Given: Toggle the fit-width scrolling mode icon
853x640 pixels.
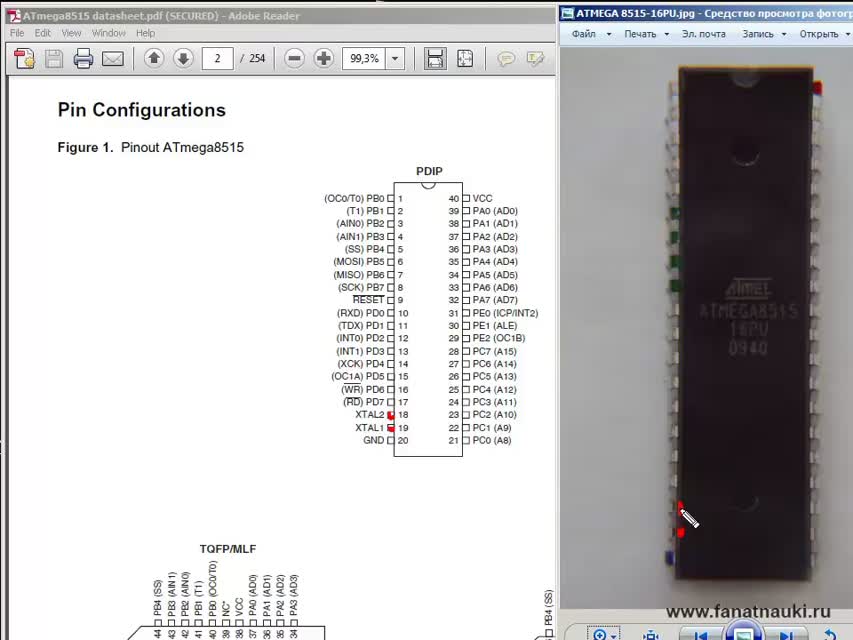Looking at the screenshot, I should (435, 58).
